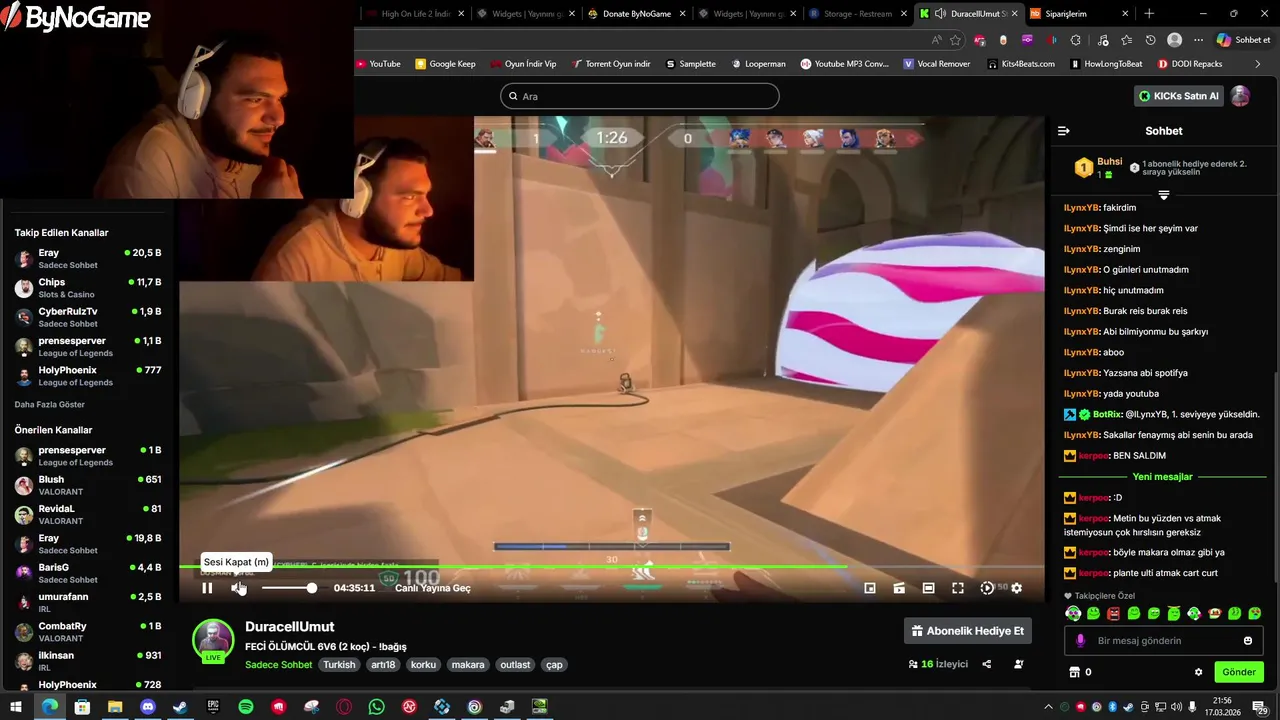Open browser extensions puzzle icon
Screen dimensions: 1280x720
pos(1076,40)
